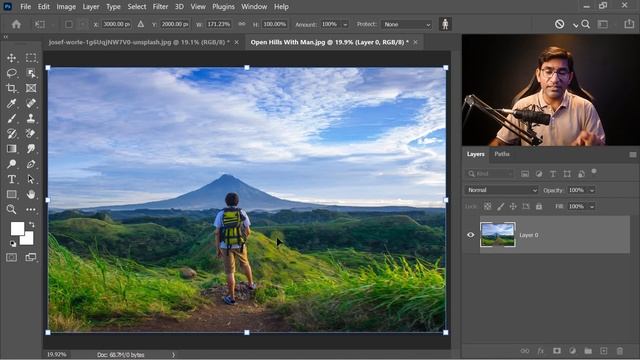Toggle the reference point checkbox
The height and width of the screenshot is (360, 640).
click(x=69, y=24)
